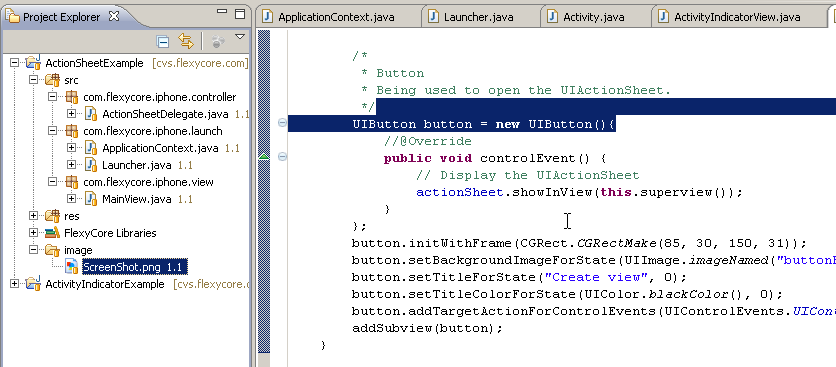
Task: Expand ActivityIndicatorExample project
Action: [x=14, y=284]
